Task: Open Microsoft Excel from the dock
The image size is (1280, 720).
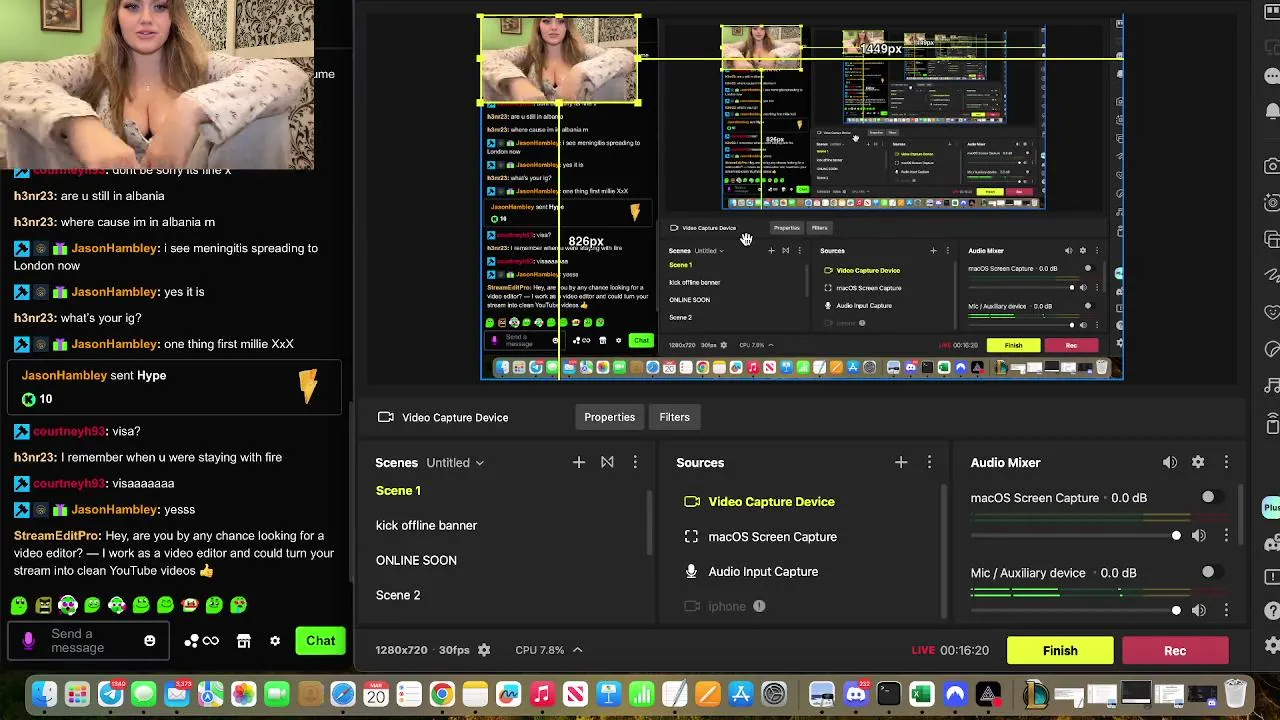Action: 921,694
